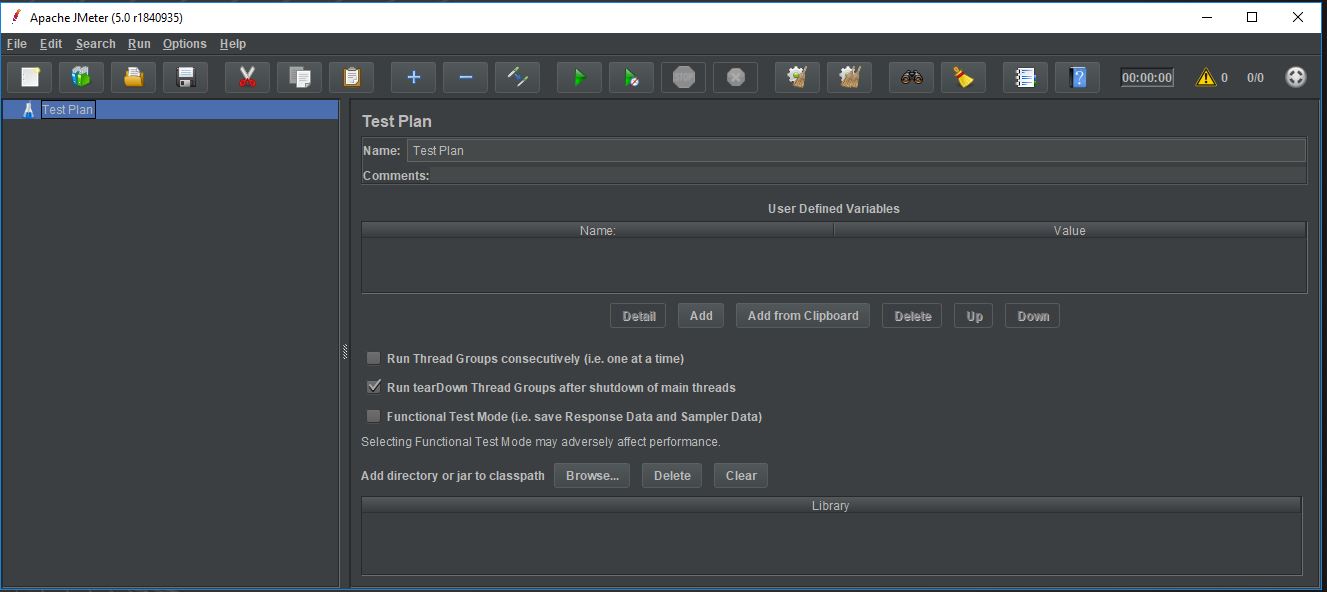1327x592 pixels.
Task: Open the Options menu
Action: pyautogui.click(x=185, y=44)
